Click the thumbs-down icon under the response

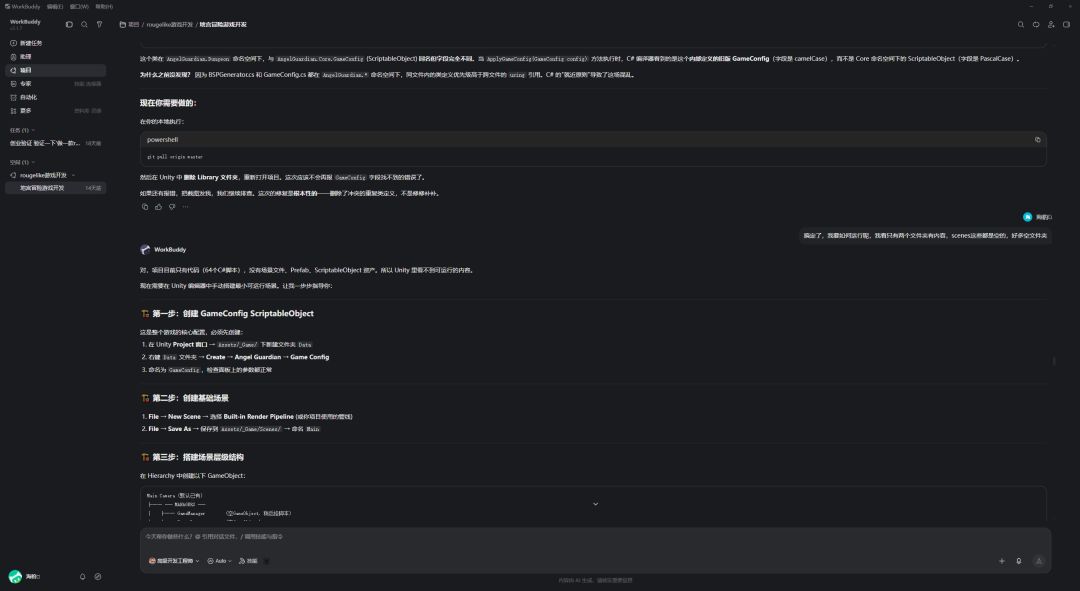coord(172,207)
